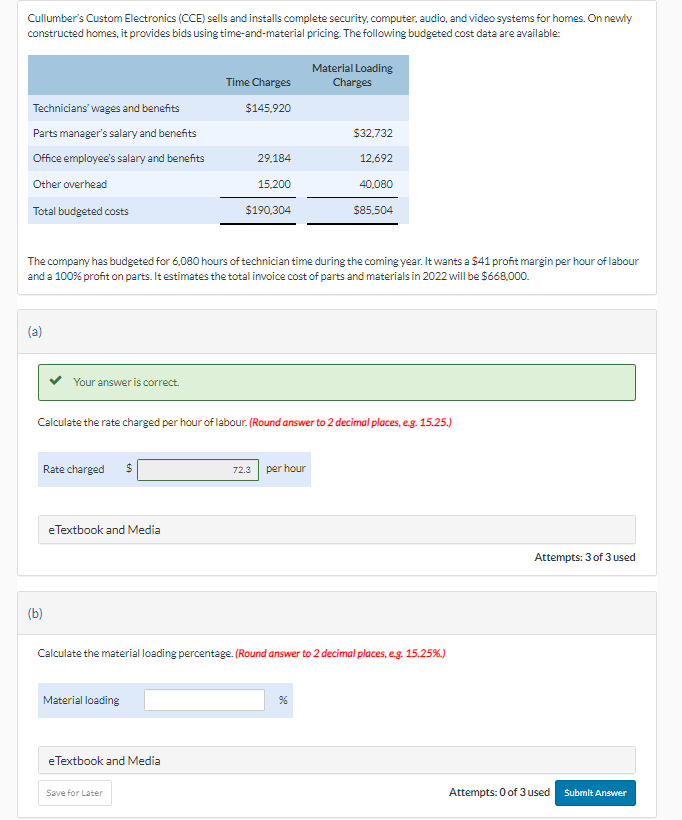Viewport: 682px width, 820px height.
Task: Click the $32,732 parts manager cell
Action: [373, 133]
